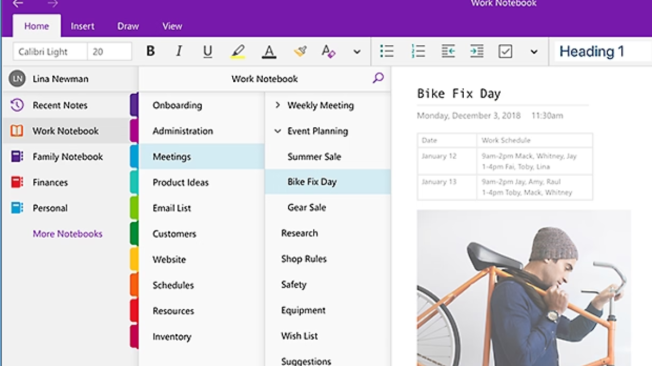Open the Heading 1 styles box

(x=603, y=52)
